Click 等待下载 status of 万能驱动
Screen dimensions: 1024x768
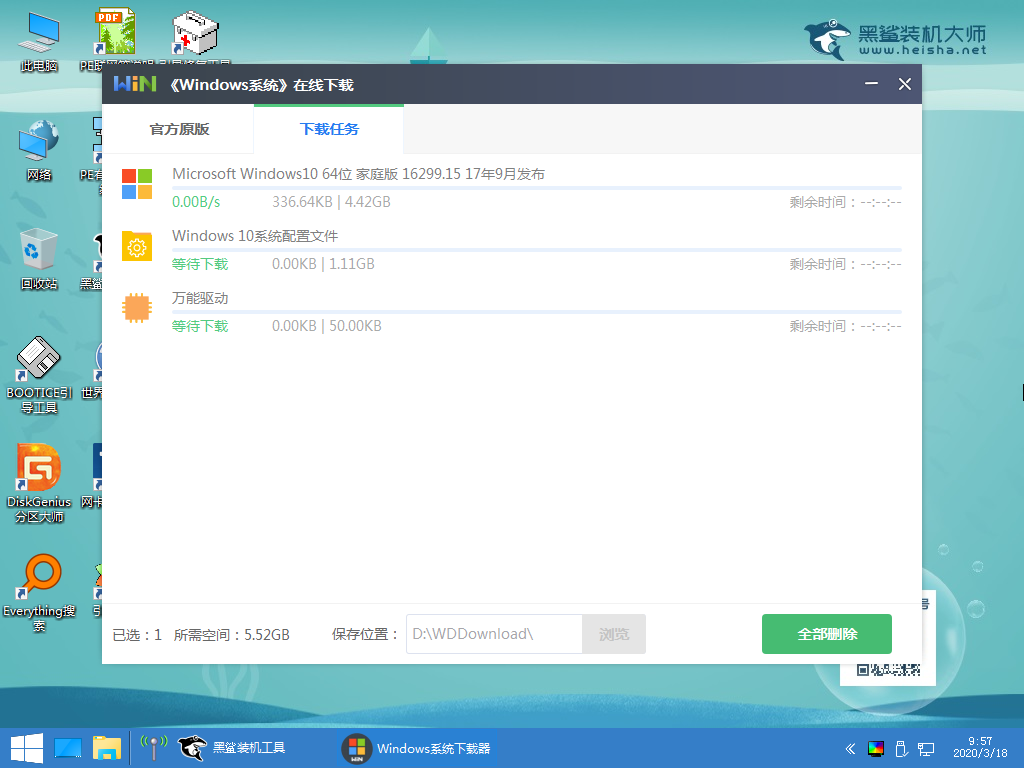pos(200,327)
